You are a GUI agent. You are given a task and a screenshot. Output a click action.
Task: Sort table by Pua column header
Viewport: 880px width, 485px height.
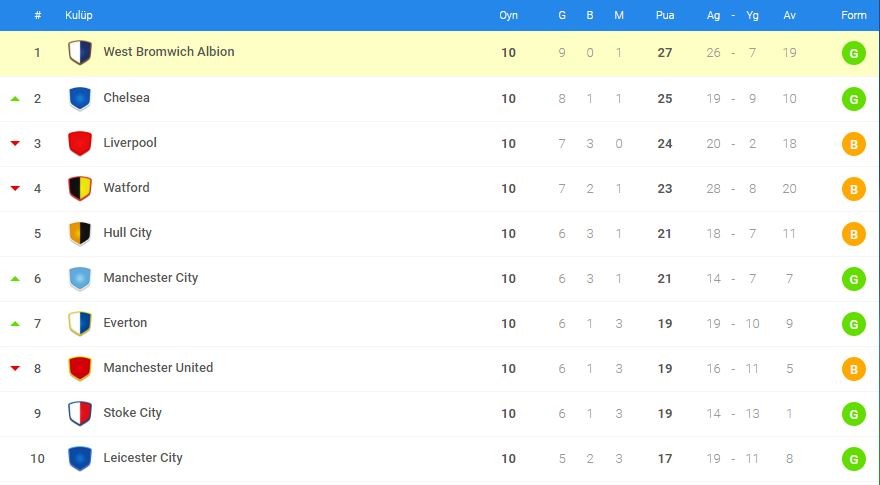click(x=664, y=15)
